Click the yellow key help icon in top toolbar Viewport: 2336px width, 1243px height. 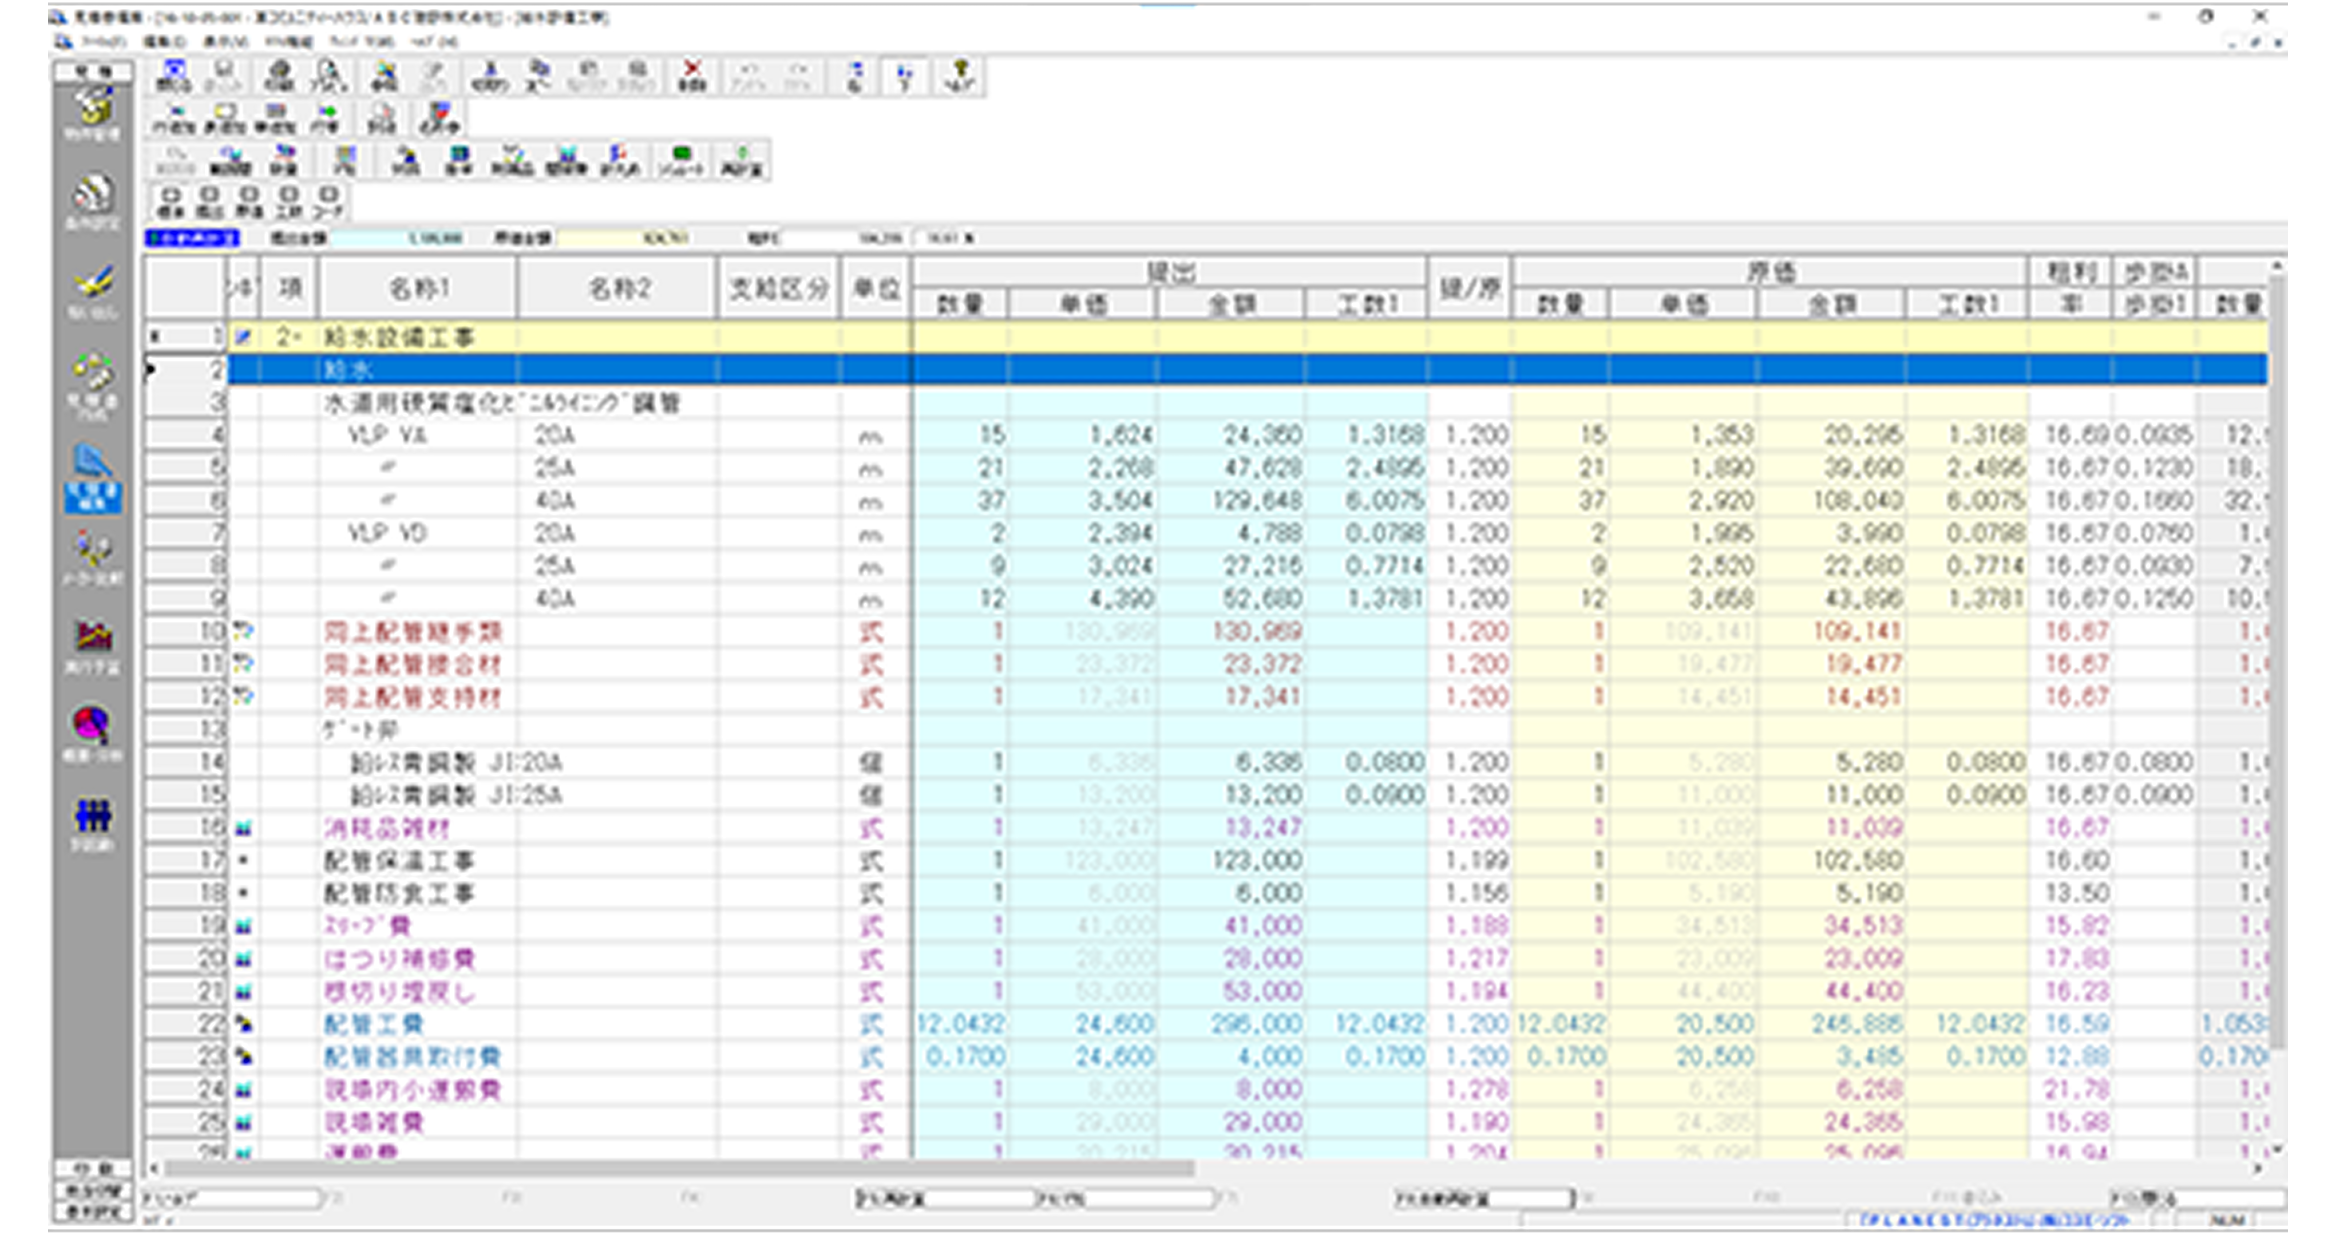[x=960, y=75]
